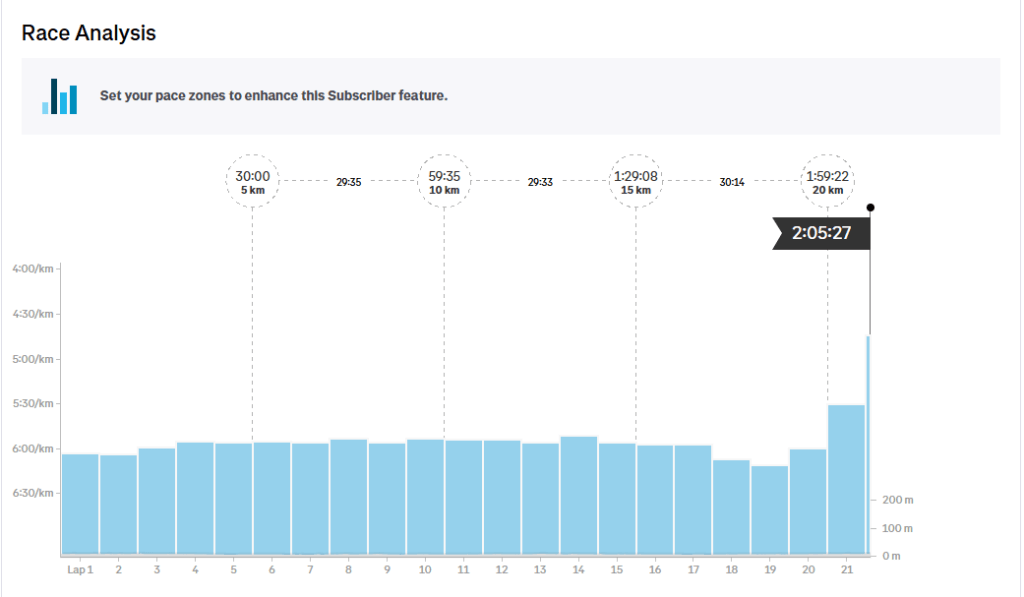Click the Race Analysis heading
This screenshot has height=597, width=1024.
[x=89, y=33]
